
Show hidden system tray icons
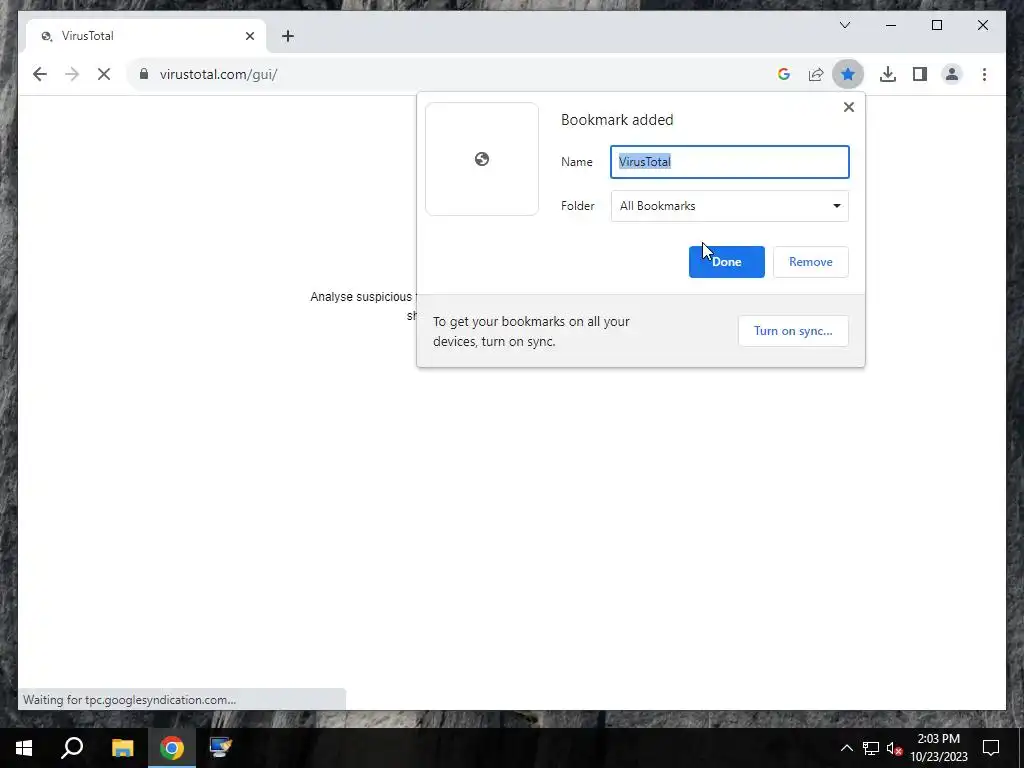coord(846,748)
